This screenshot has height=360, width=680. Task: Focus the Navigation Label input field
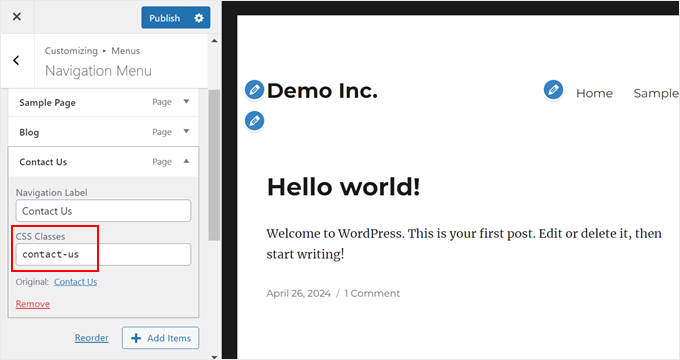(x=103, y=211)
